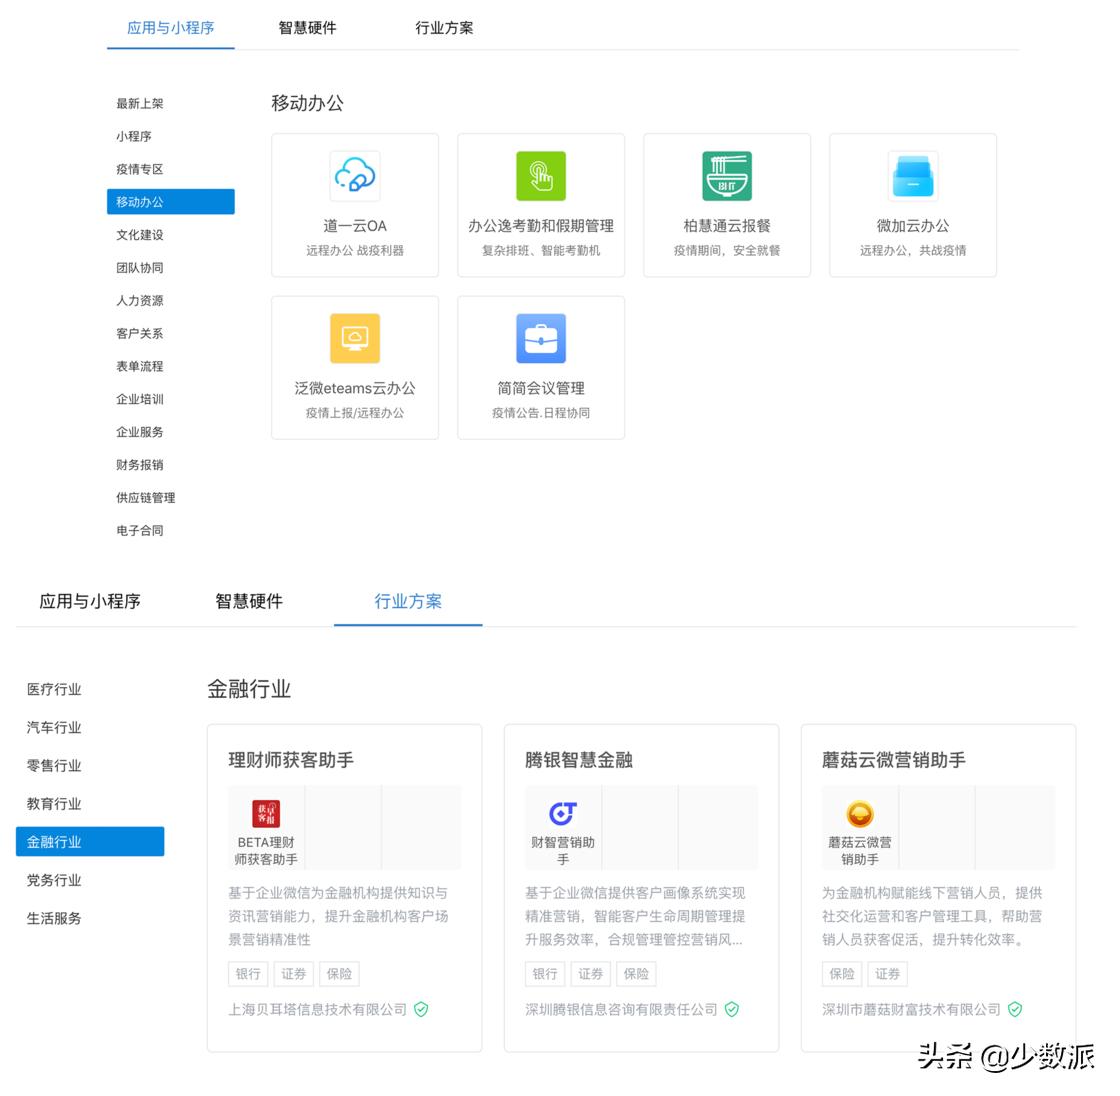The height and width of the screenshot is (1096, 1120).
Task: Open the 微加云办公 app icon
Action: pos(912,176)
